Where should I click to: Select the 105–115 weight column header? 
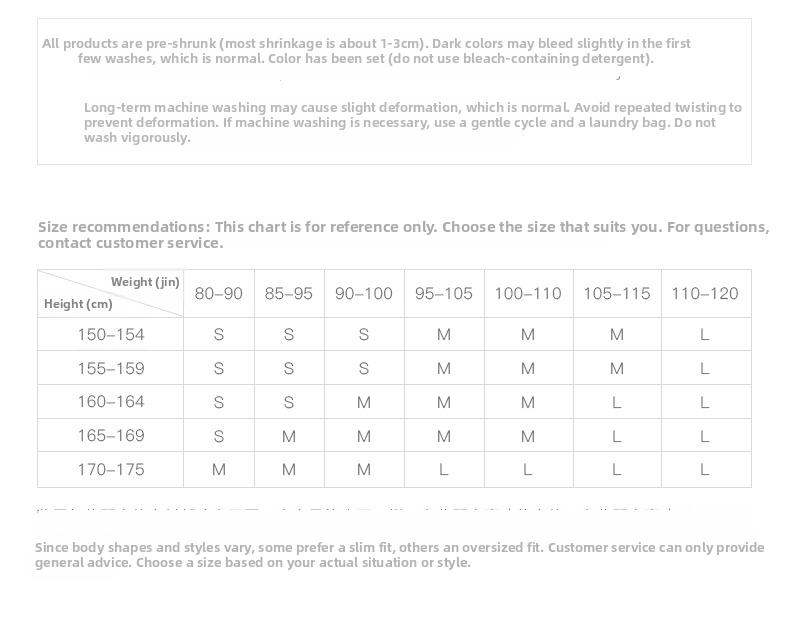[x=617, y=294]
